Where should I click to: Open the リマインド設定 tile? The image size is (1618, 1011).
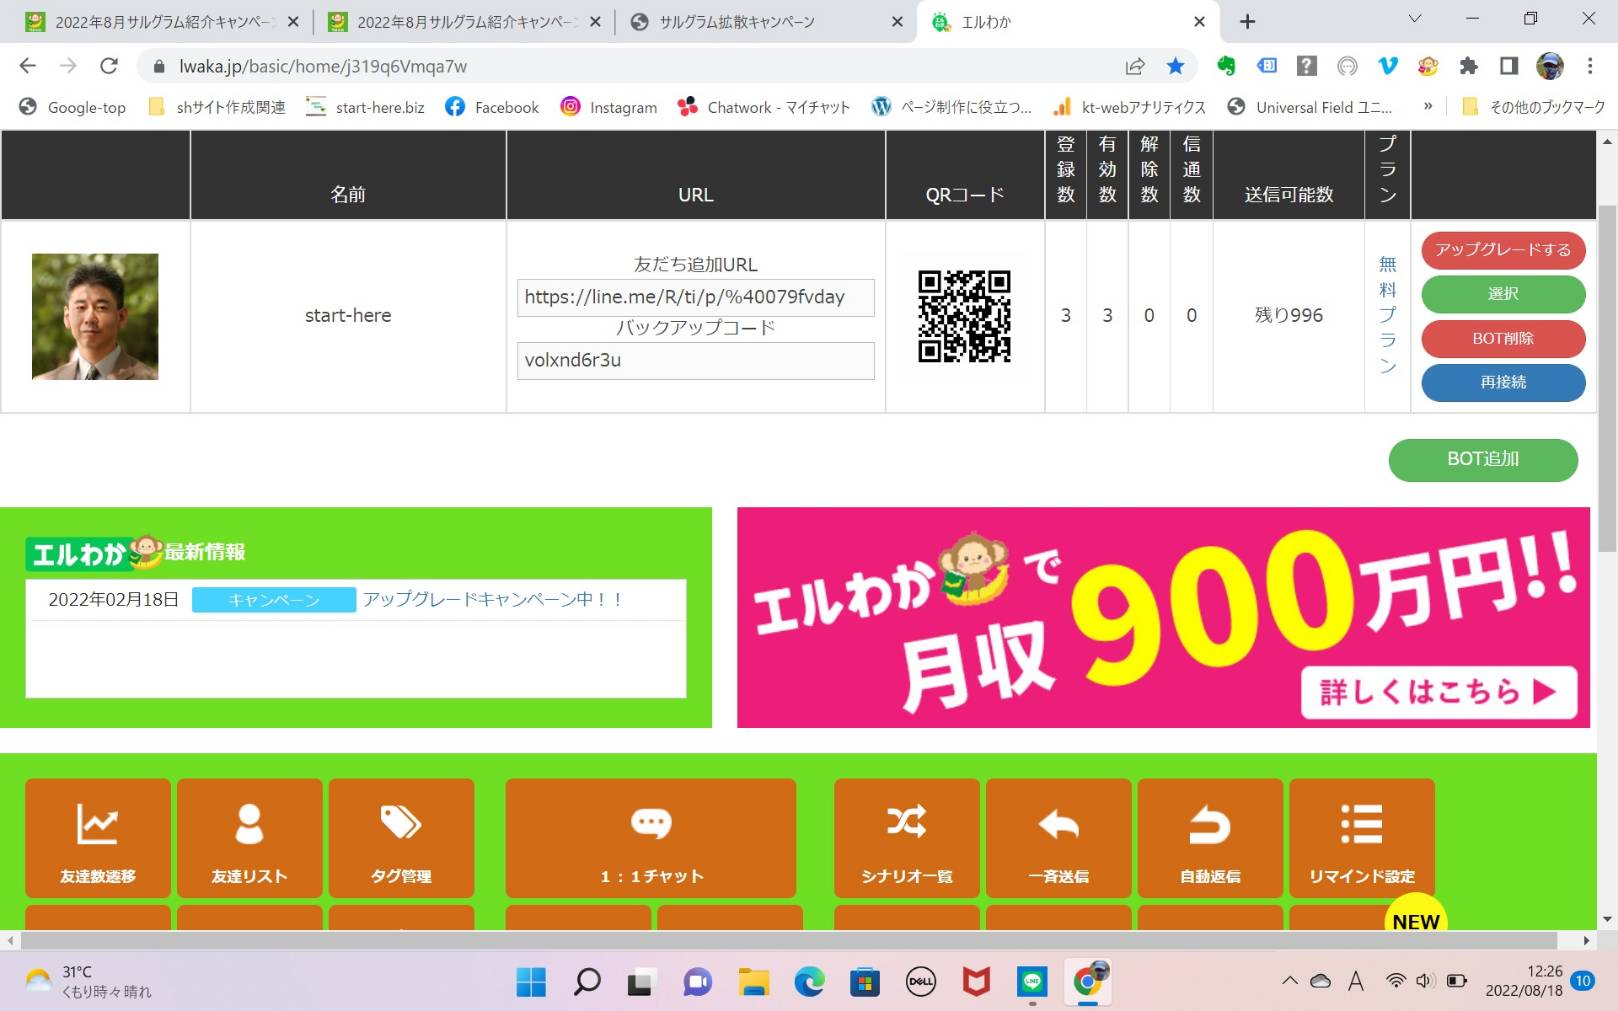coord(1362,838)
